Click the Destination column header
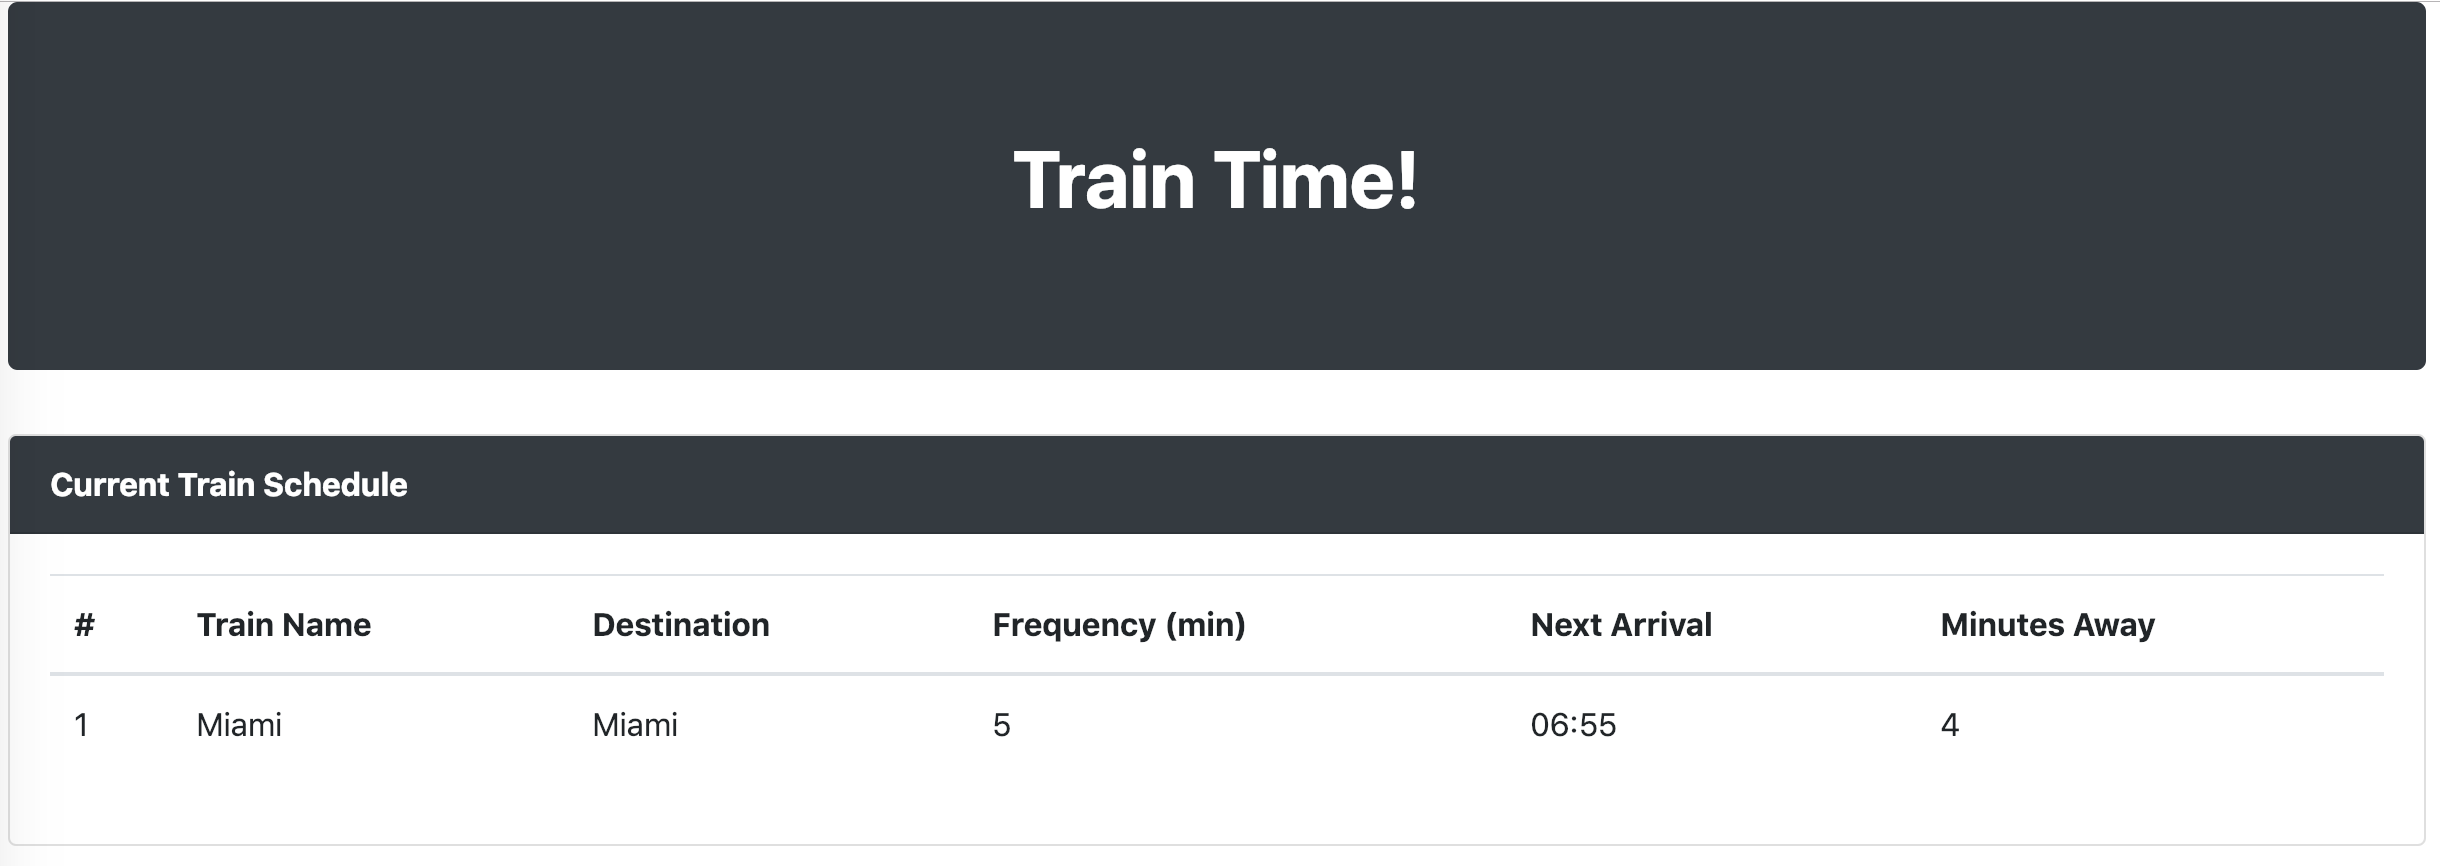The height and width of the screenshot is (866, 2440). click(x=680, y=624)
